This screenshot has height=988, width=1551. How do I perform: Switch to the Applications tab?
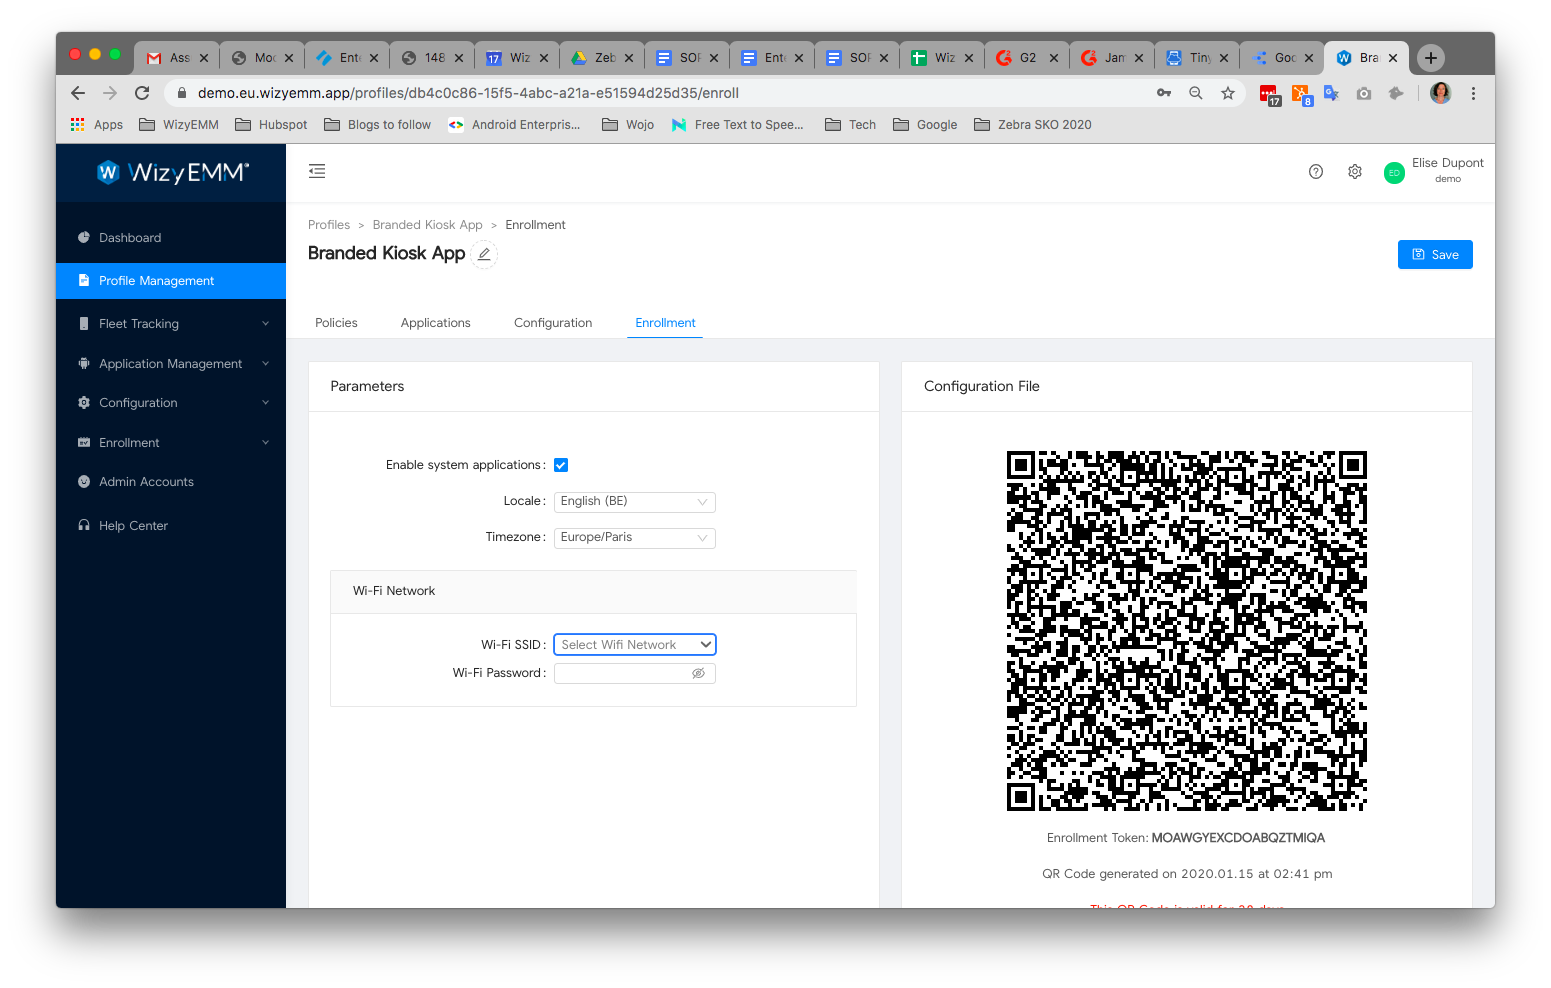(x=436, y=323)
